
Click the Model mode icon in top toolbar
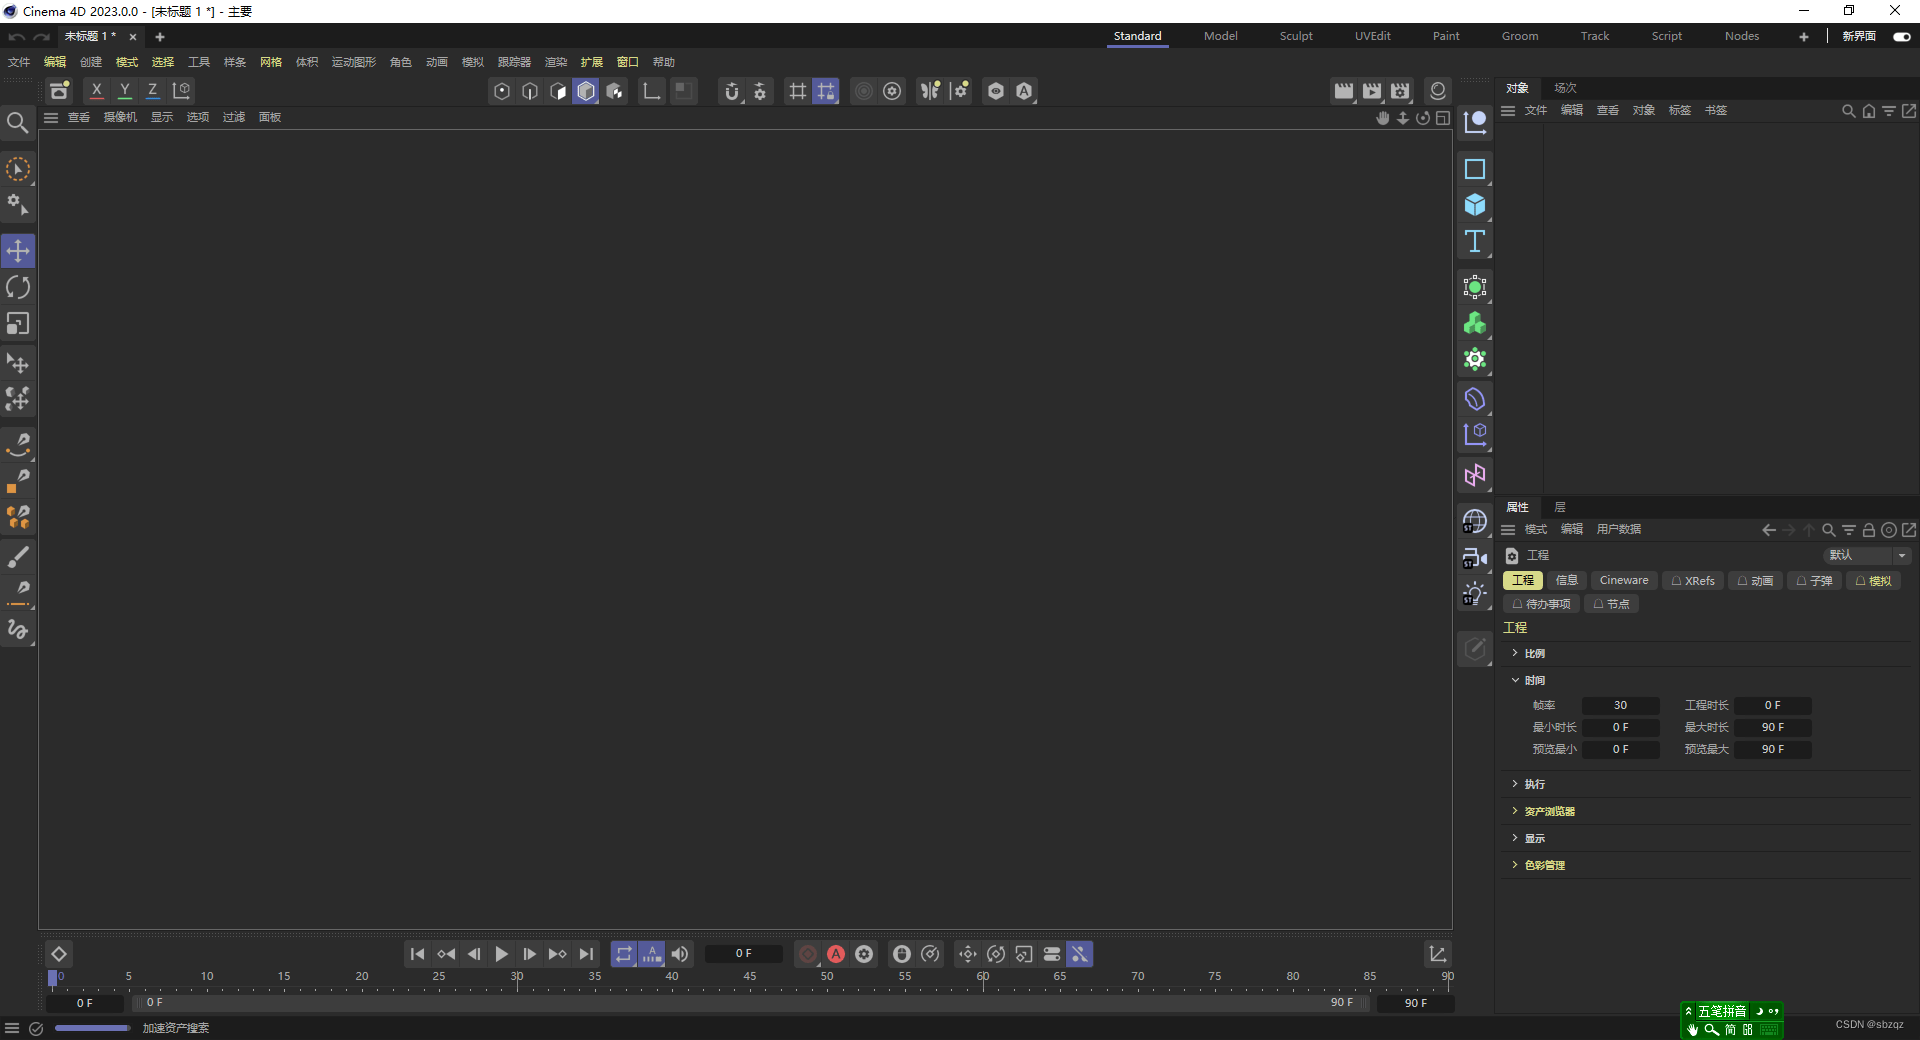[586, 91]
